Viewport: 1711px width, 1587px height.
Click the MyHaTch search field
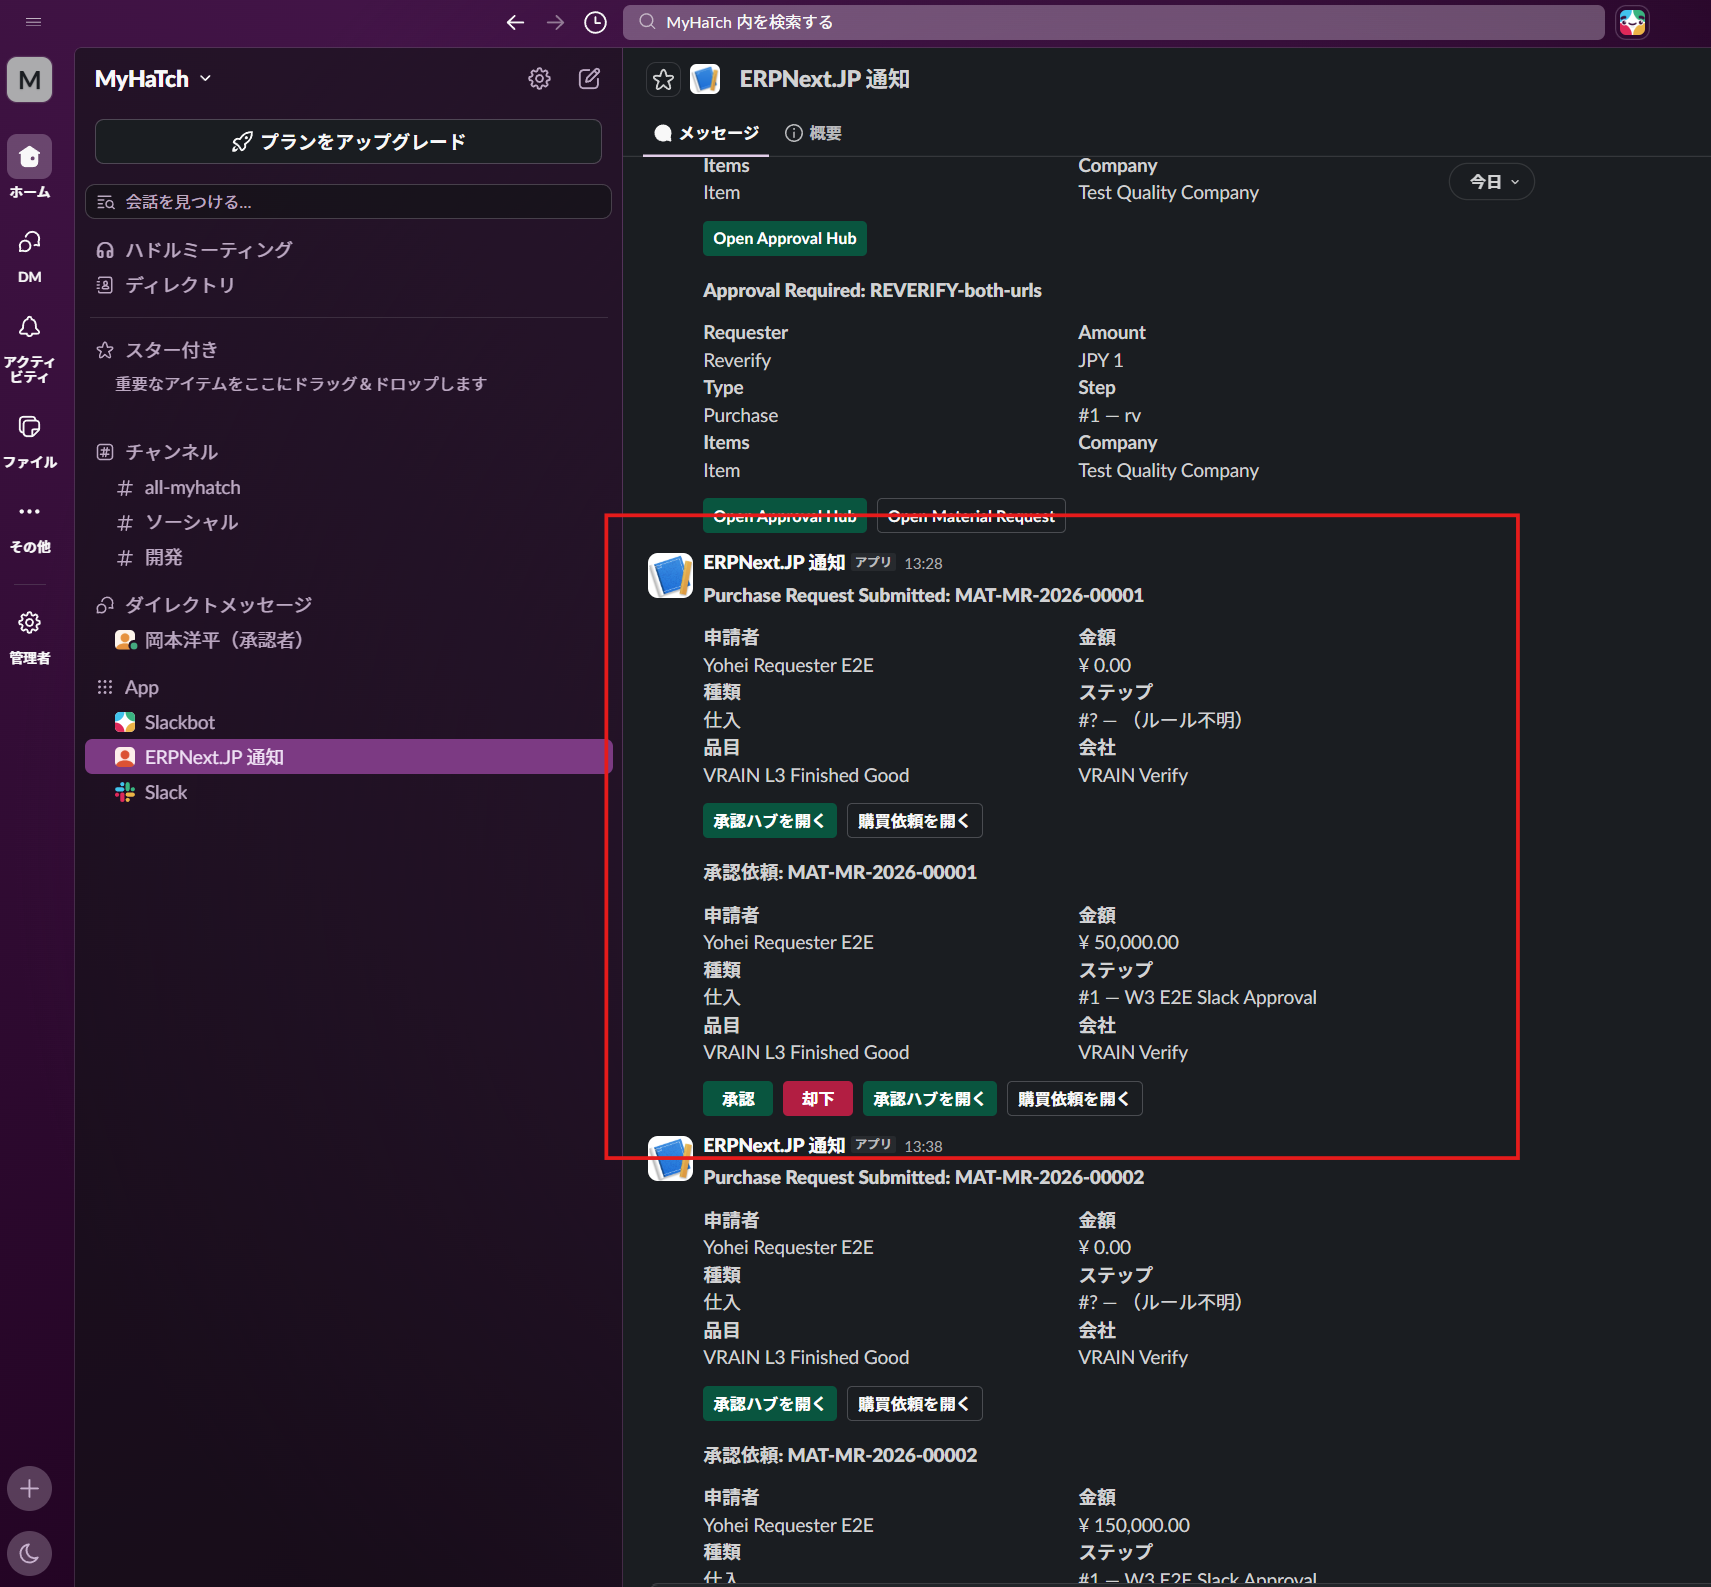pyautogui.click(x=1113, y=22)
